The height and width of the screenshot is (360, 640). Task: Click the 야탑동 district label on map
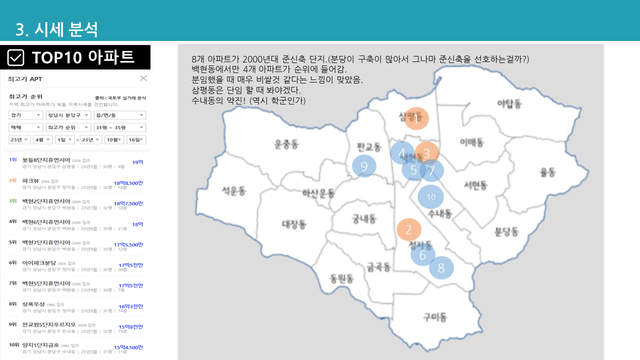click(509, 104)
